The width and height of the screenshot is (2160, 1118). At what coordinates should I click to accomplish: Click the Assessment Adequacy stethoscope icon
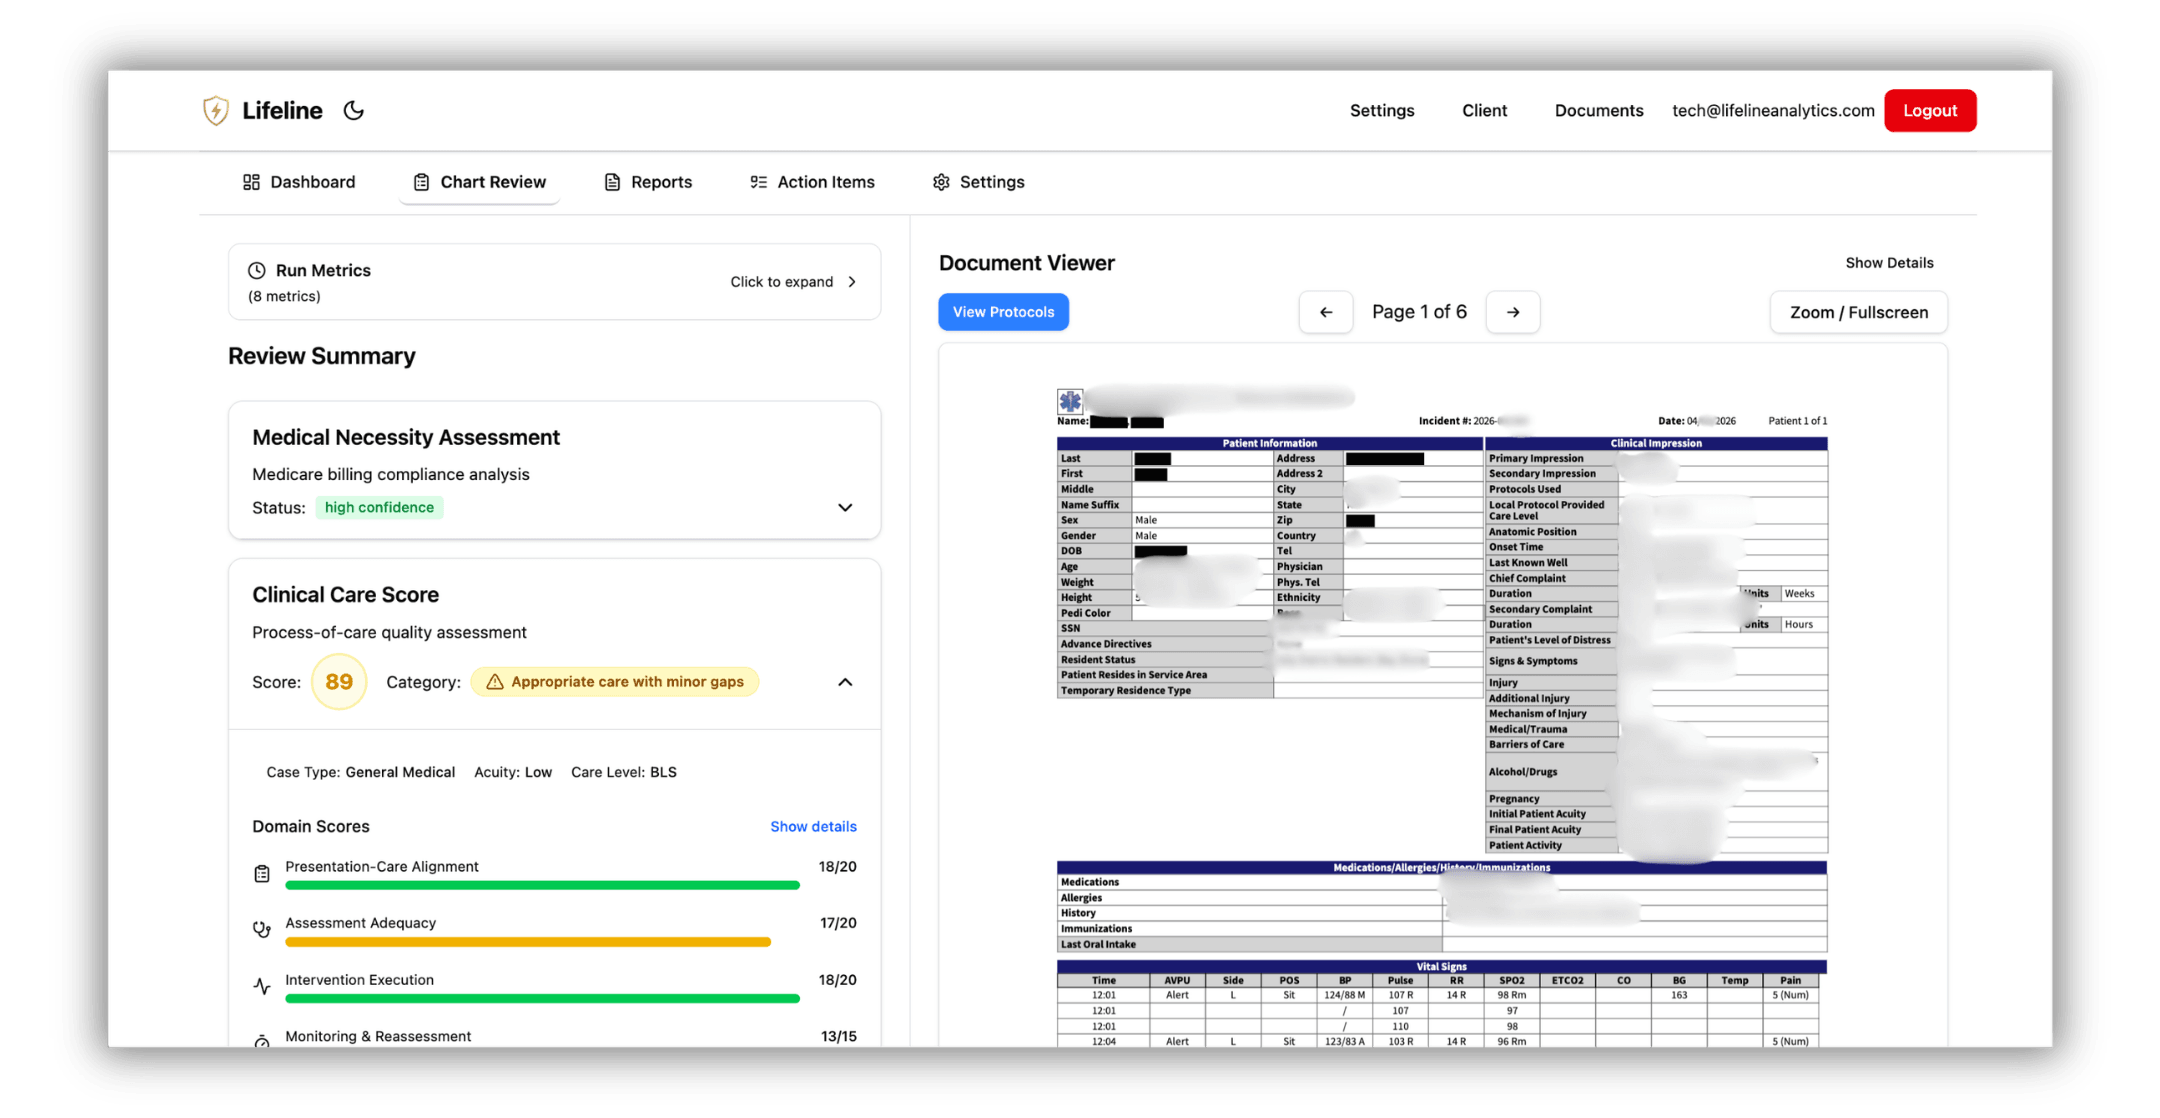pyautogui.click(x=262, y=930)
